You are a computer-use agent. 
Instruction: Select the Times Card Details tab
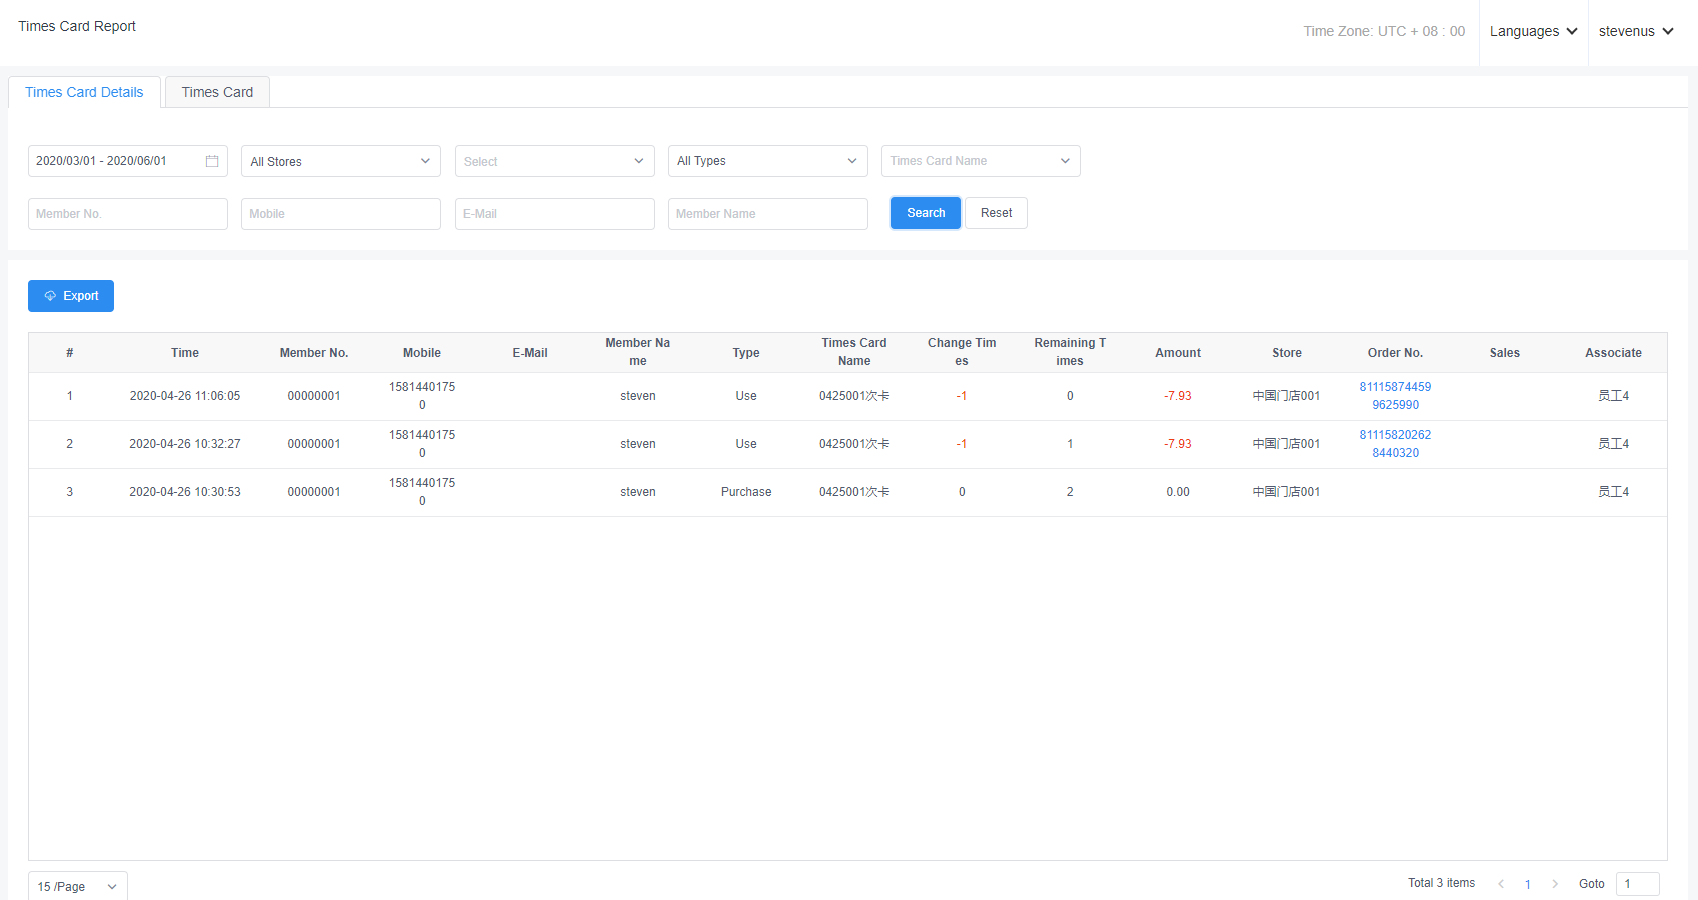[84, 92]
